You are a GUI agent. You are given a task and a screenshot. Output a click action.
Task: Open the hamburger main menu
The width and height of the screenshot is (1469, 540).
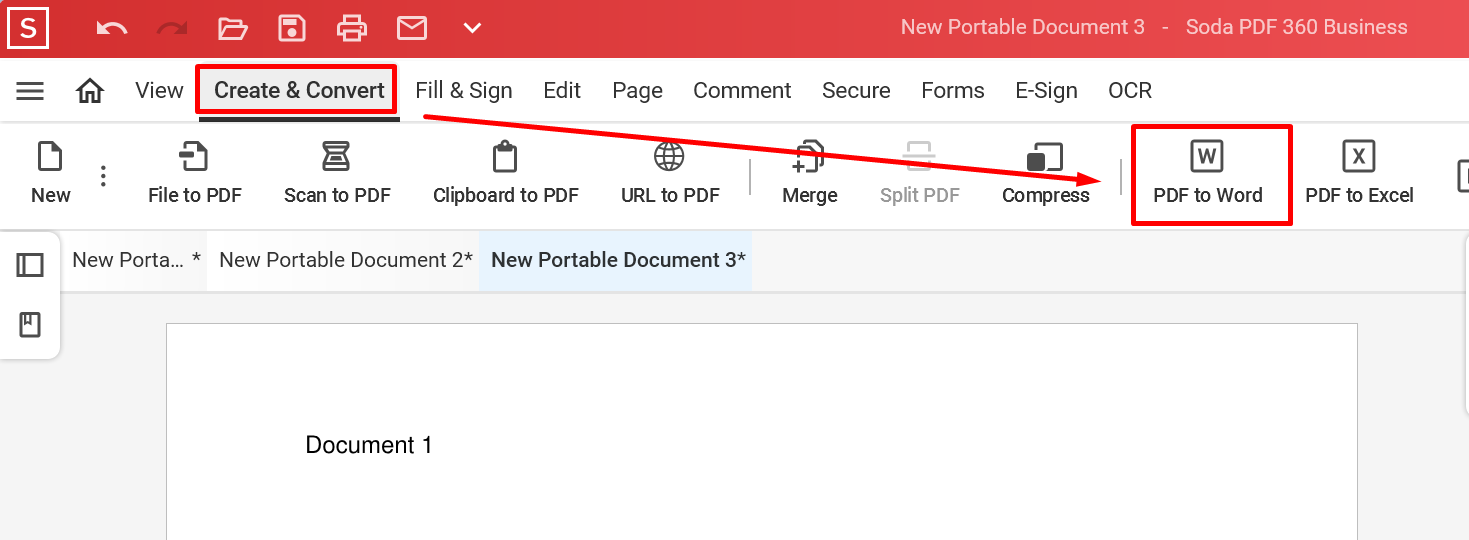[30, 91]
